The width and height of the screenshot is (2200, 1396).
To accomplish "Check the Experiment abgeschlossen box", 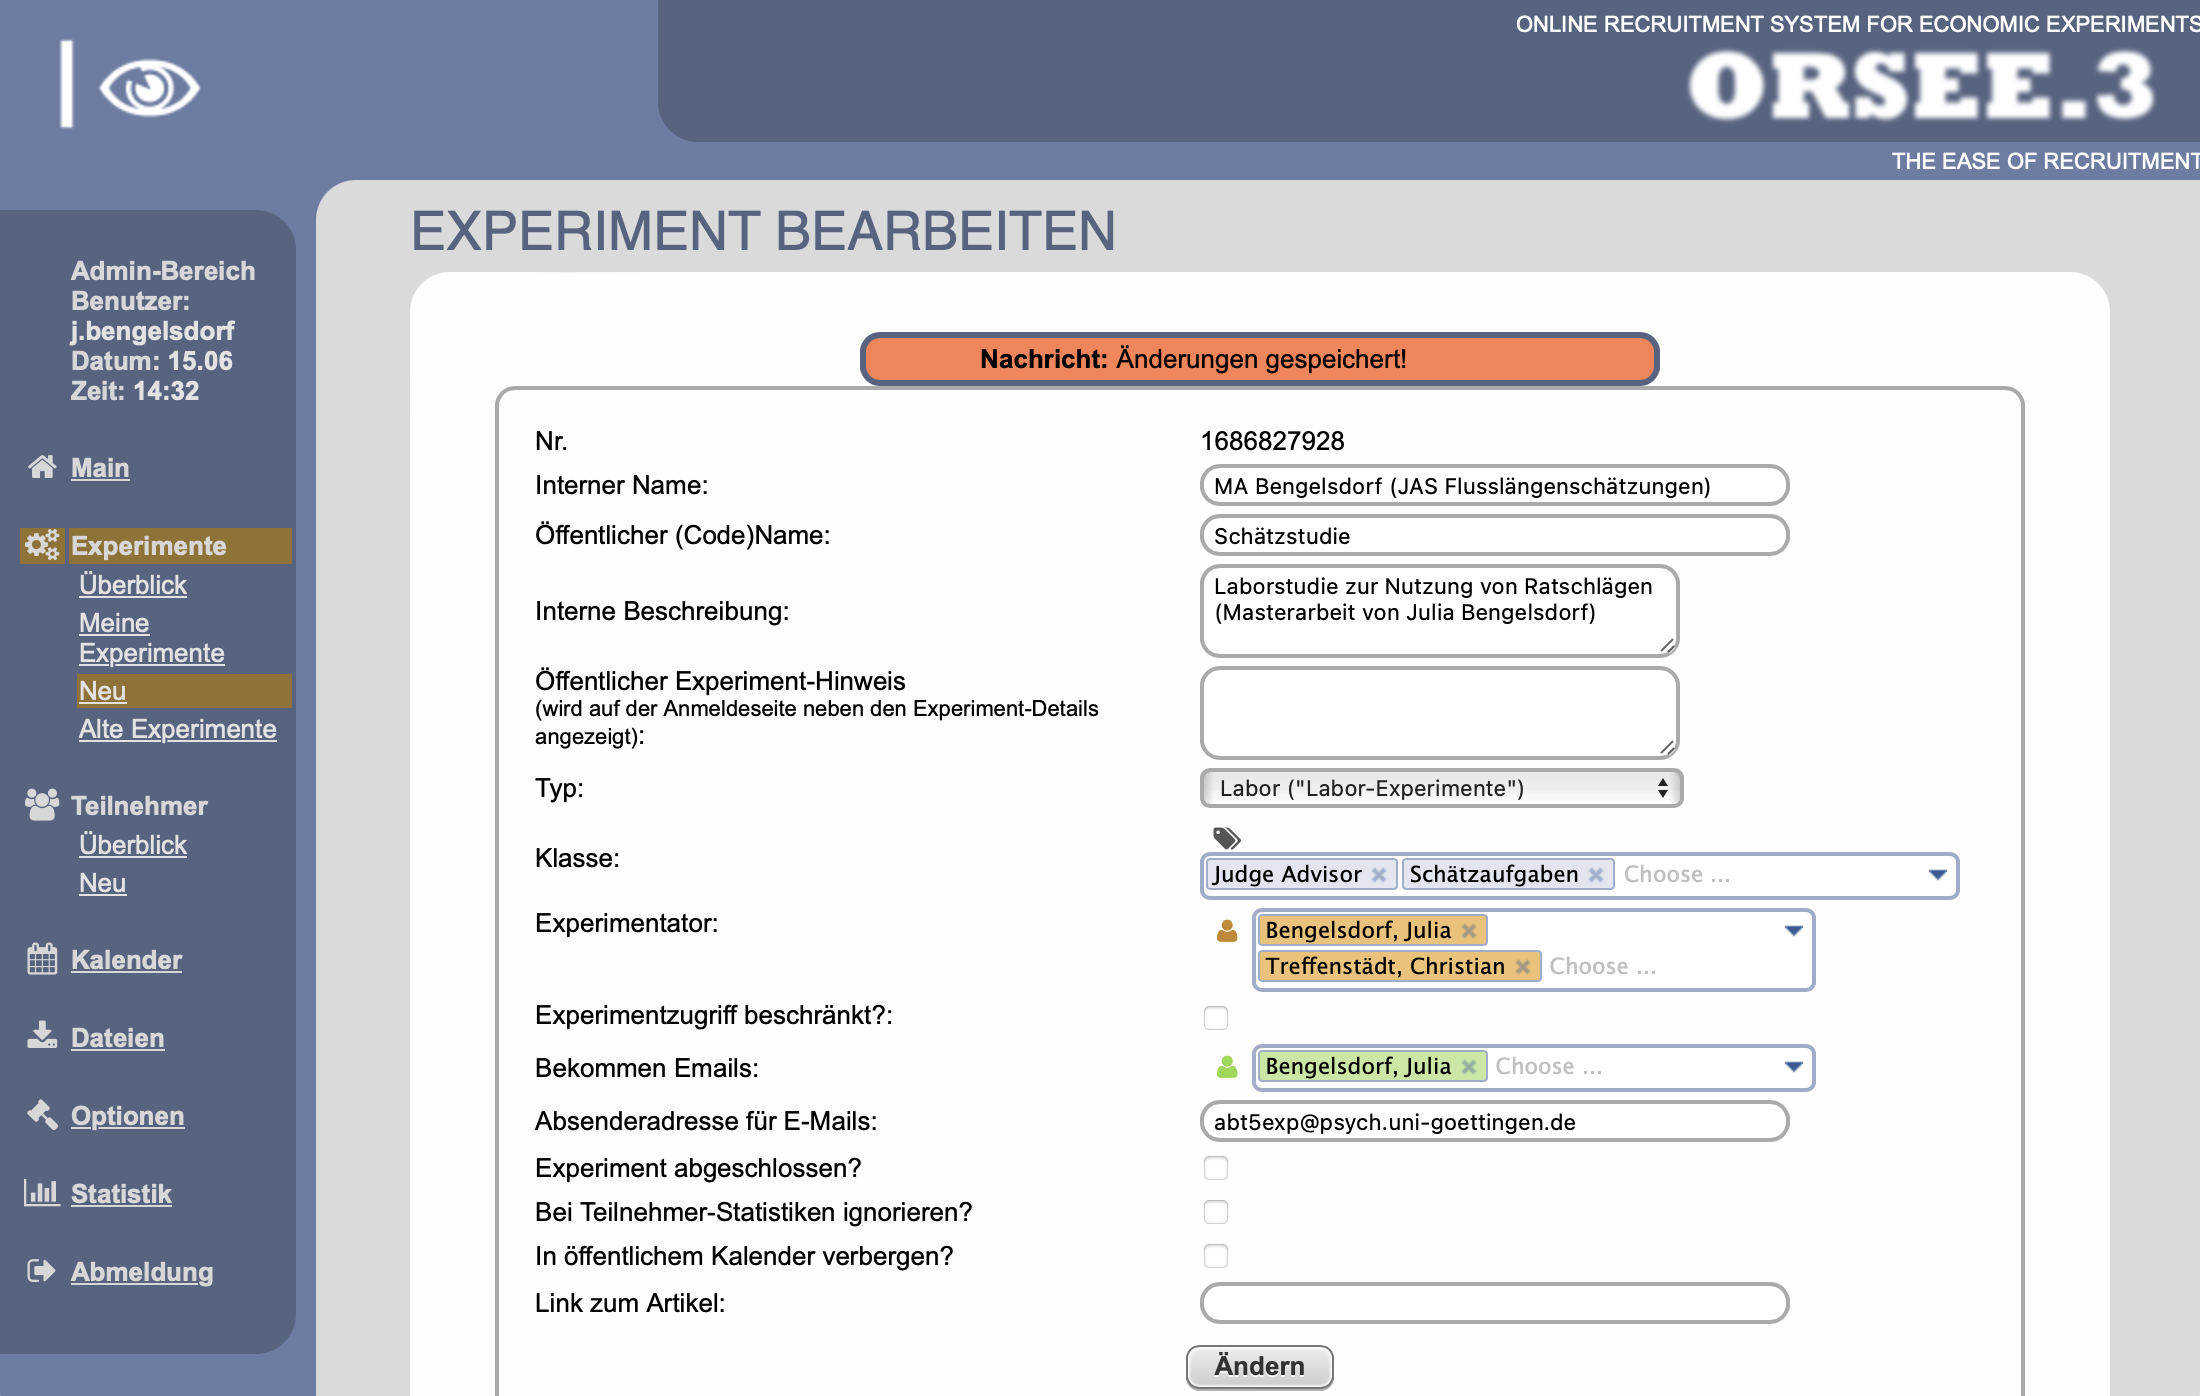I will point(1216,1168).
